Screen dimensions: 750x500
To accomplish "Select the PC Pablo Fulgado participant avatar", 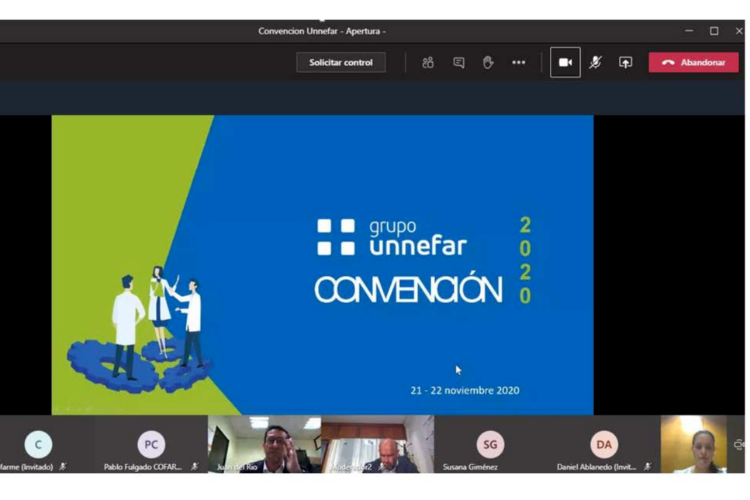I will coord(151,444).
